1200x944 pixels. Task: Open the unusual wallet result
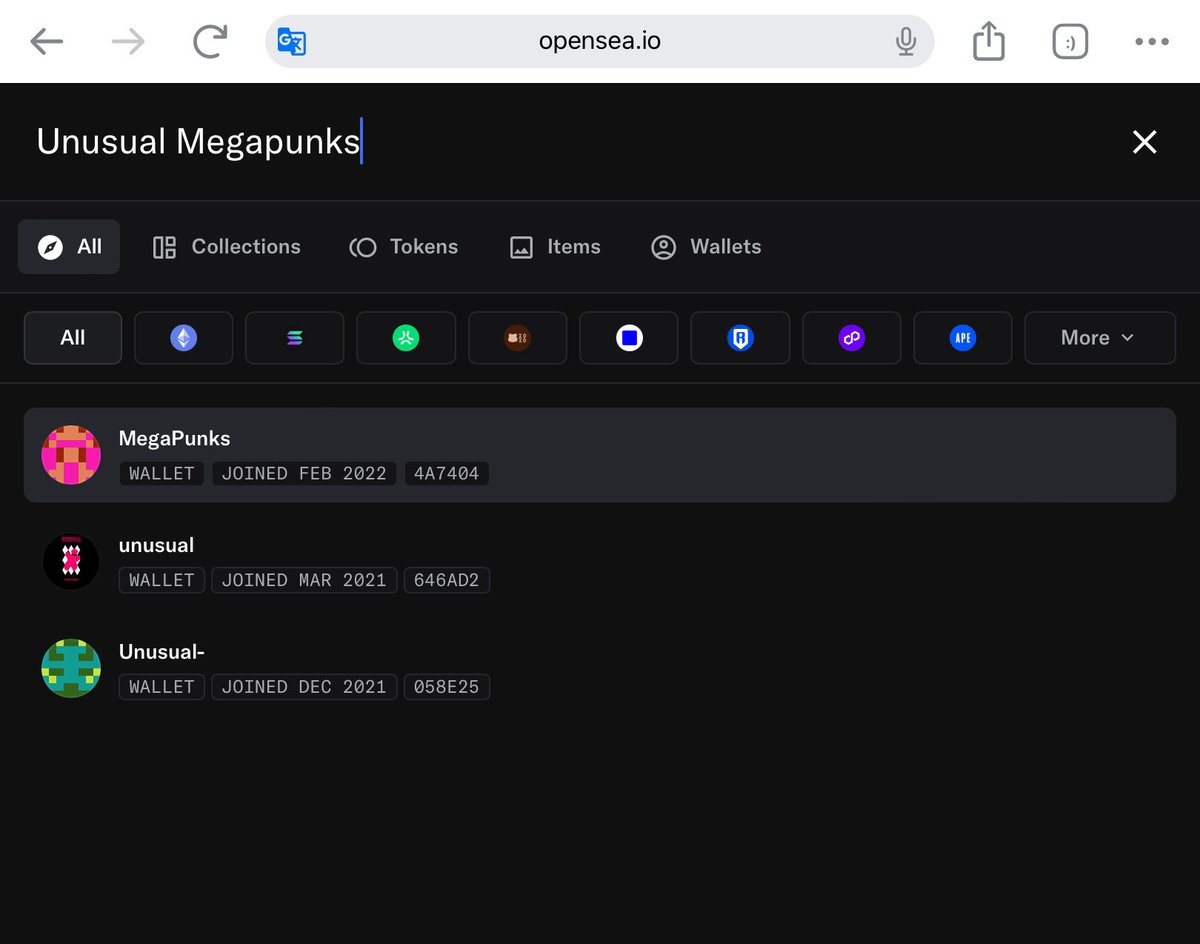click(x=600, y=562)
